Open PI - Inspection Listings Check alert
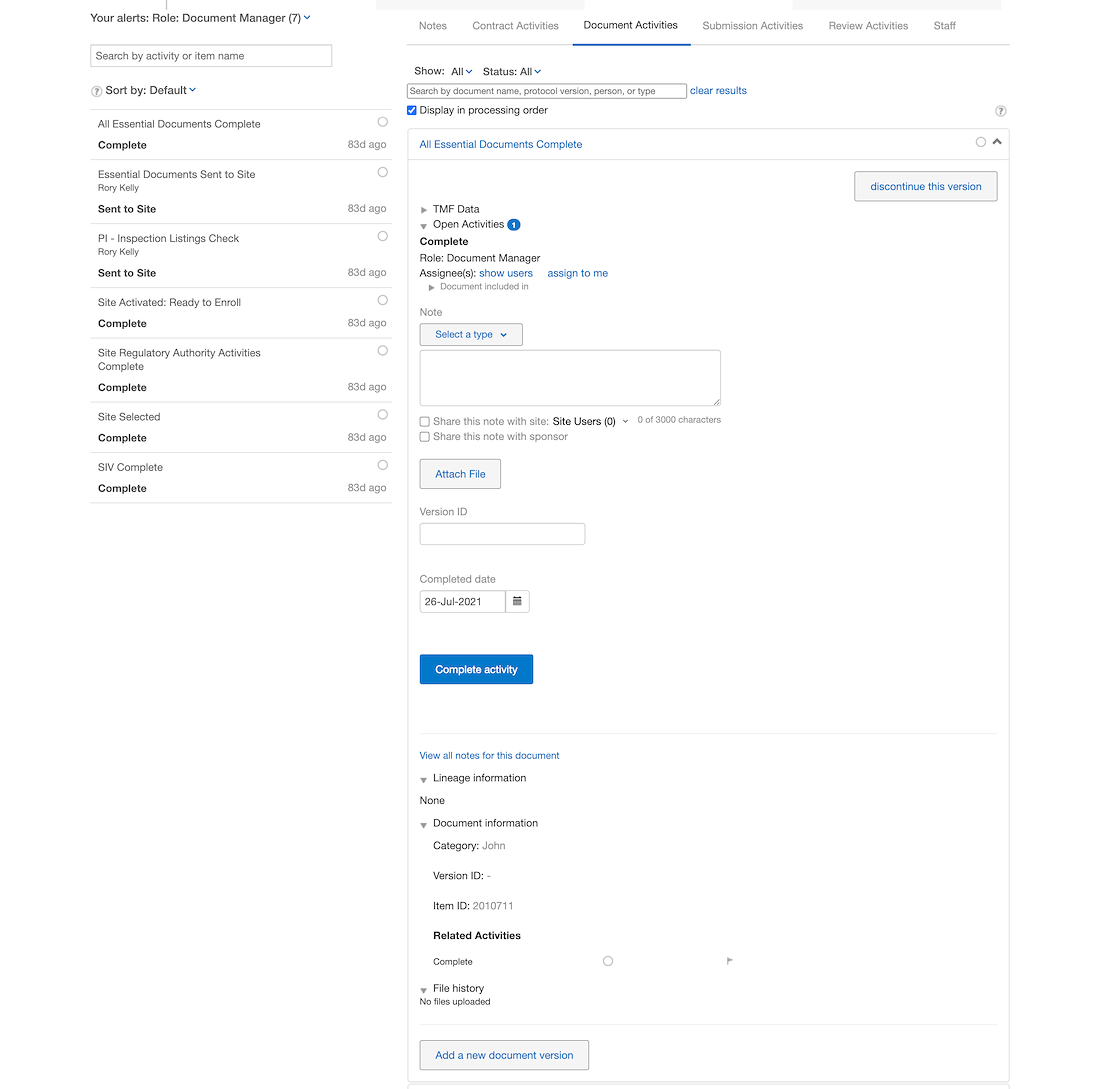 [x=241, y=256]
